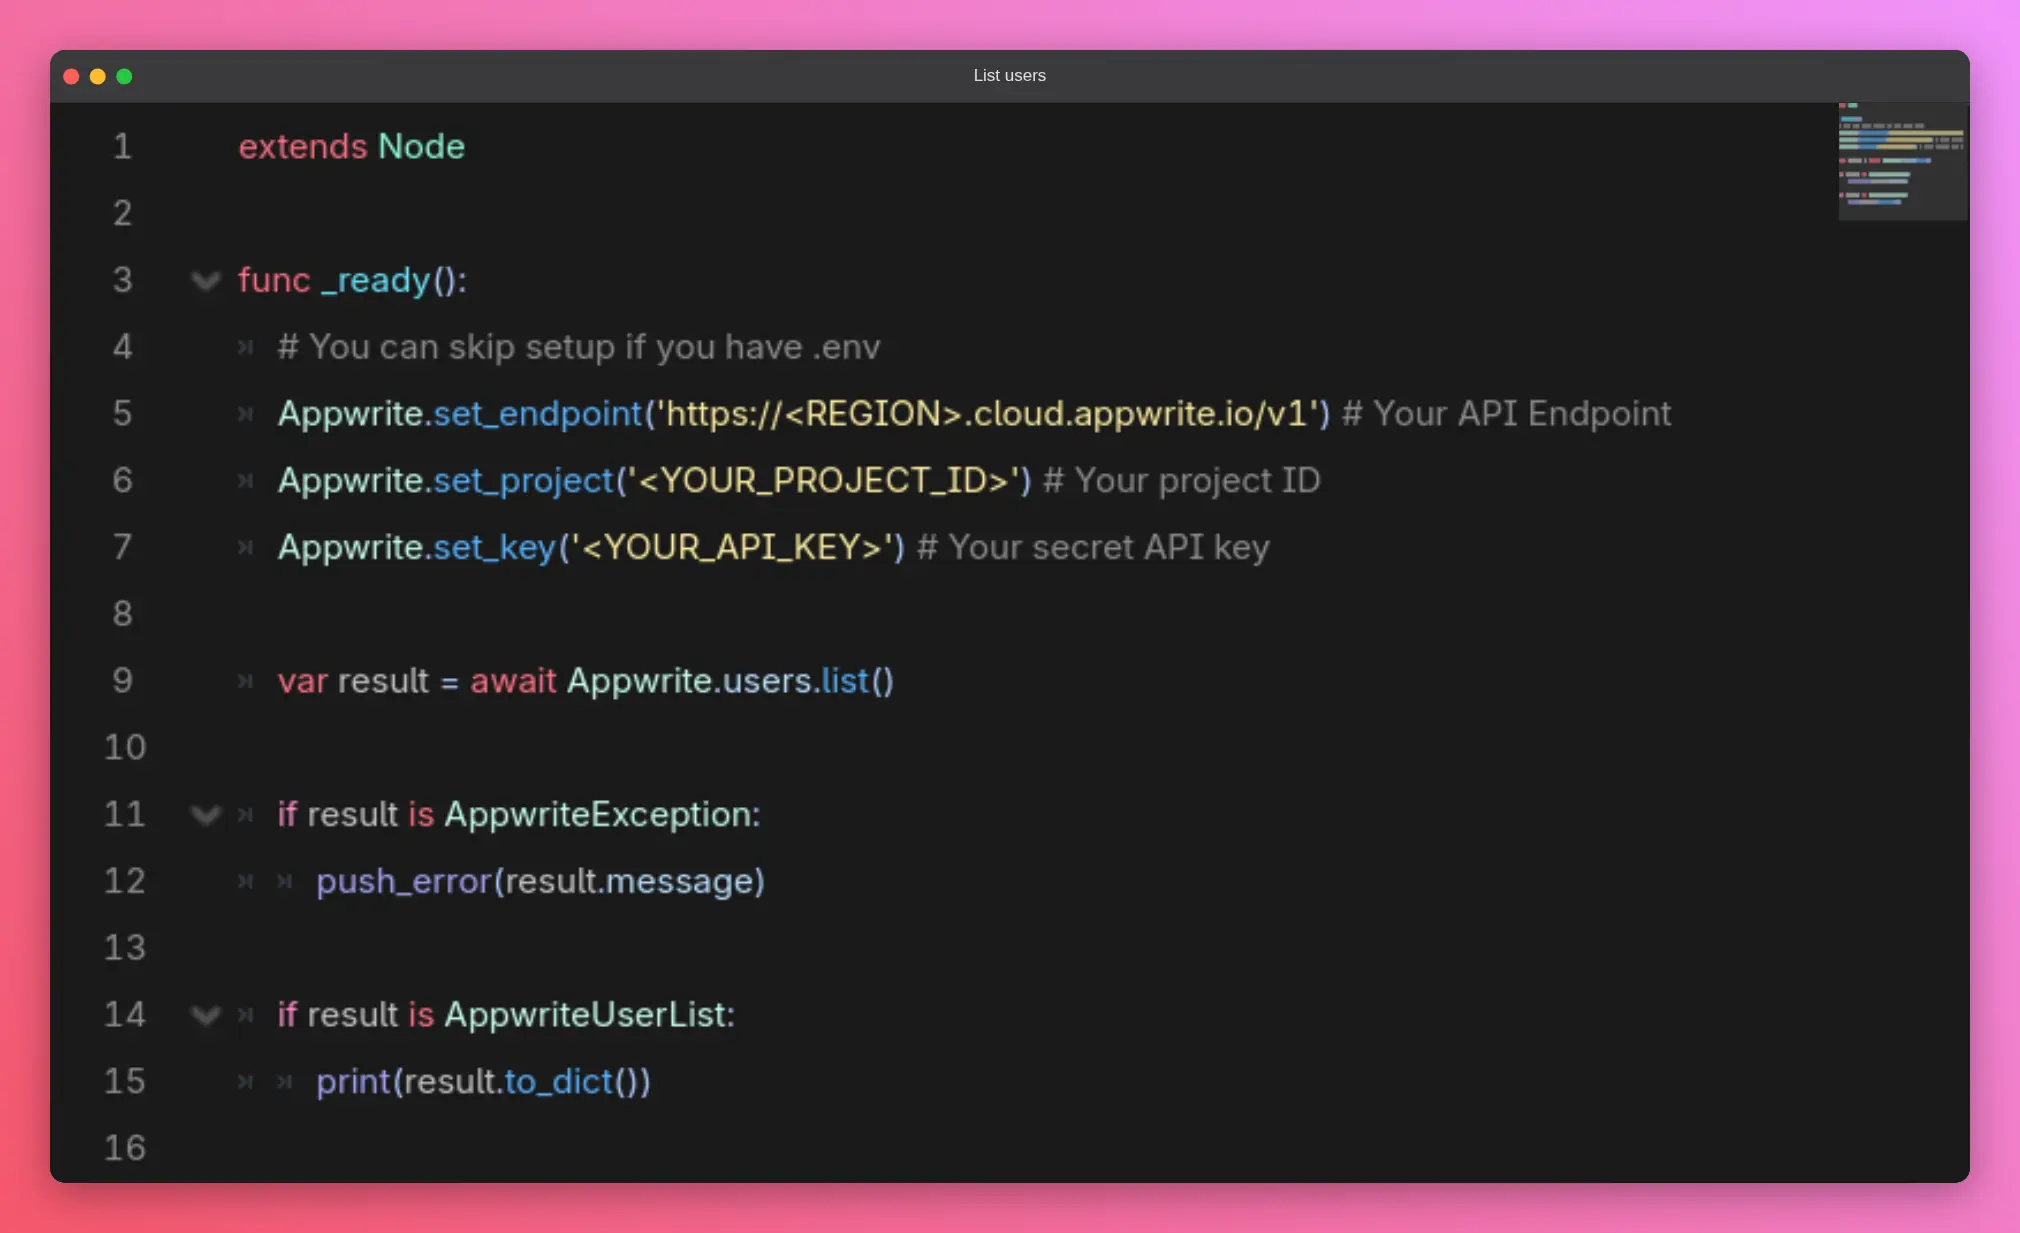
Task: Click the 'await' keyword
Action: pyautogui.click(x=513, y=680)
